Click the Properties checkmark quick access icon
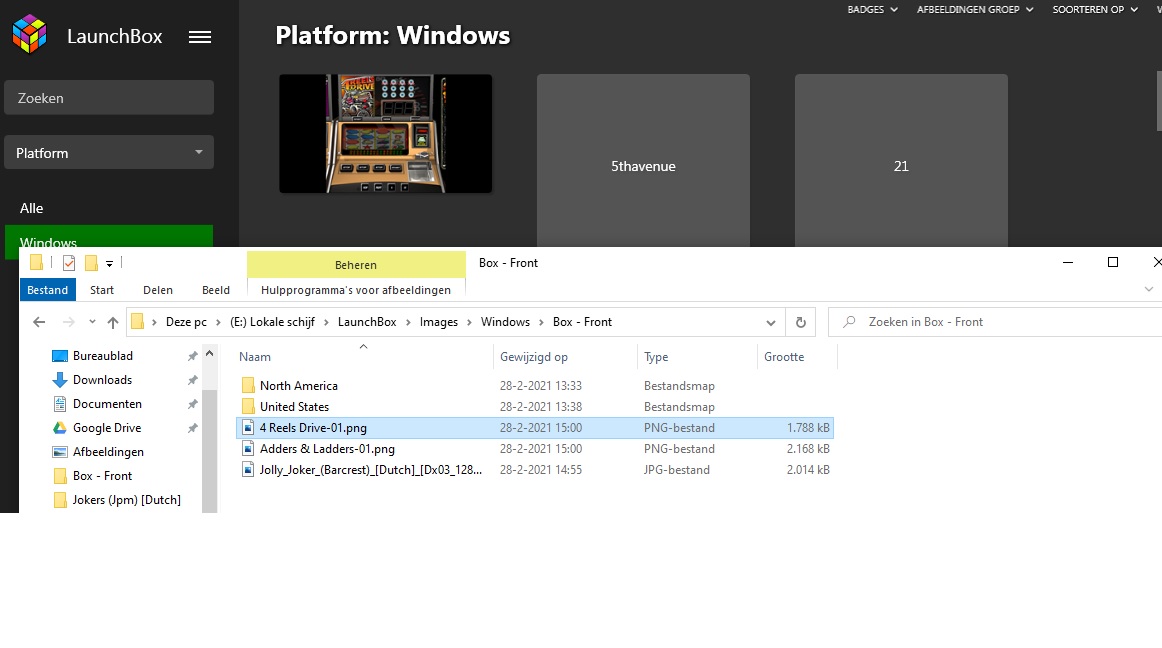 (69, 262)
